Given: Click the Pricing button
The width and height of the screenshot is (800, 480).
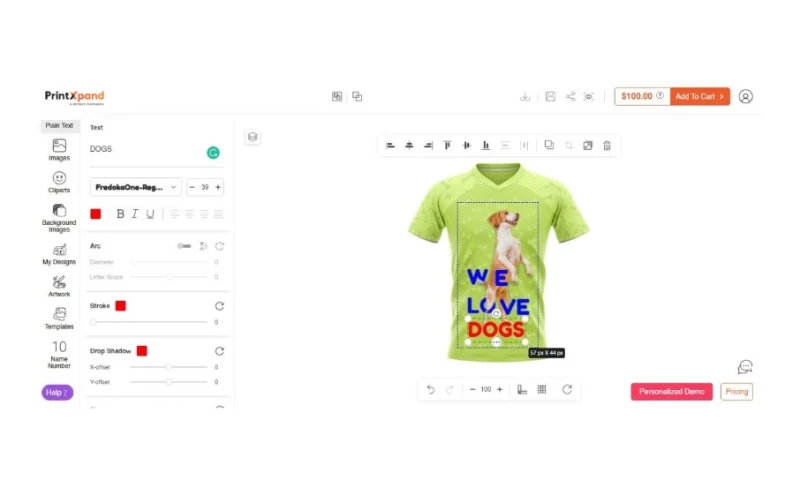Looking at the screenshot, I should (736, 392).
